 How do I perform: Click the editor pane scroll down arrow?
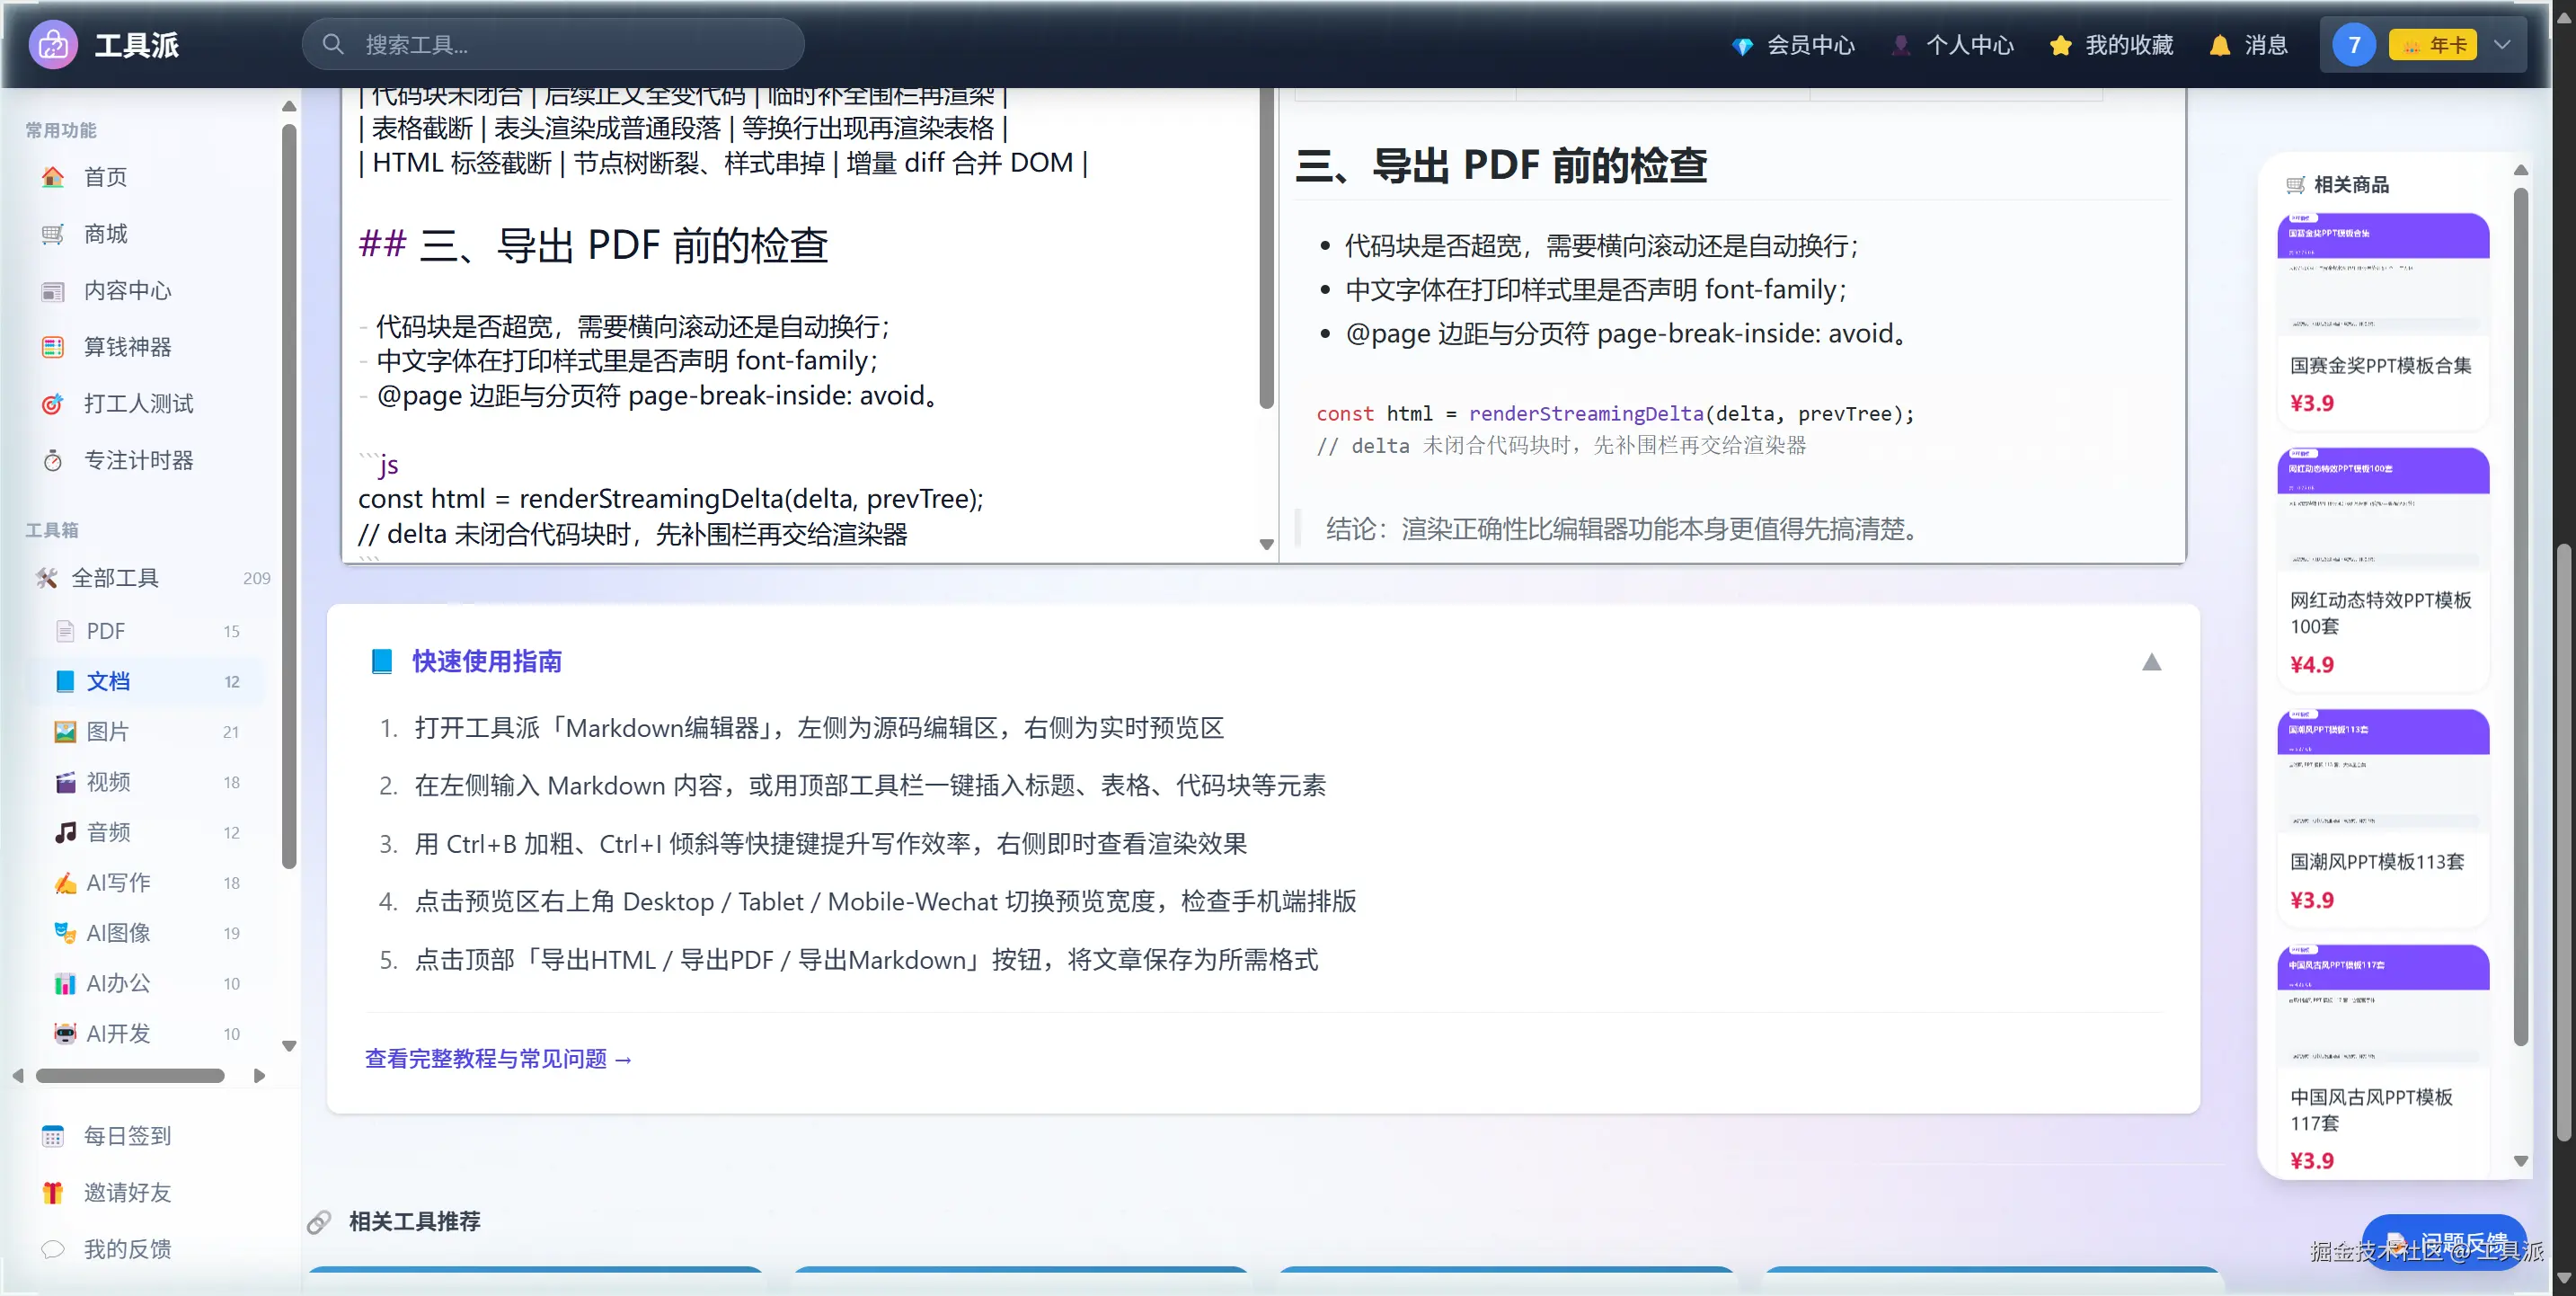1267,545
